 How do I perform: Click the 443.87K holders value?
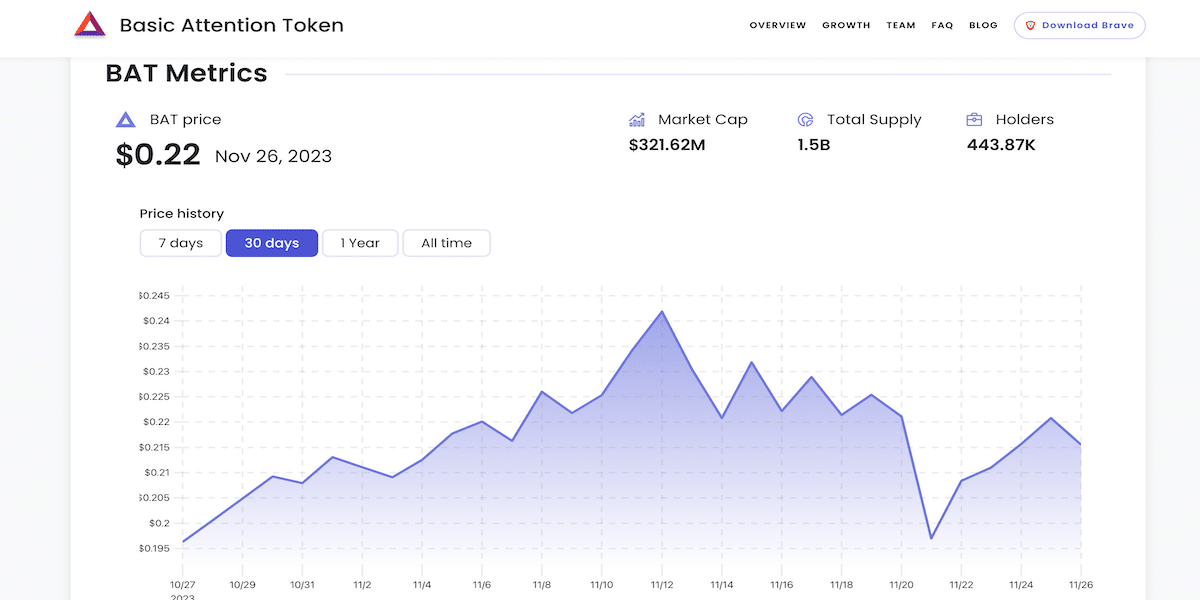point(1001,145)
